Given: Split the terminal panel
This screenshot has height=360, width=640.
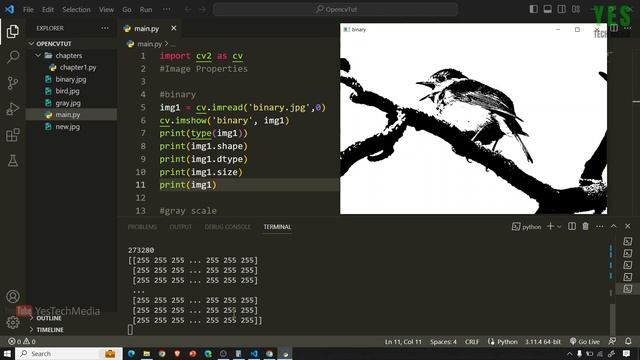Looking at the screenshot, I should (572, 226).
